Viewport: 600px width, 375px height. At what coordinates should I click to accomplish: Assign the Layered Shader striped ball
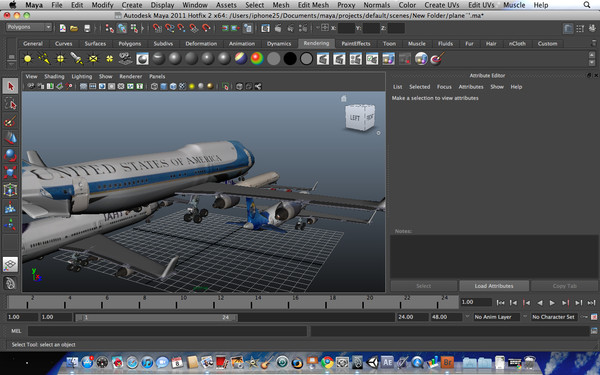click(x=241, y=59)
